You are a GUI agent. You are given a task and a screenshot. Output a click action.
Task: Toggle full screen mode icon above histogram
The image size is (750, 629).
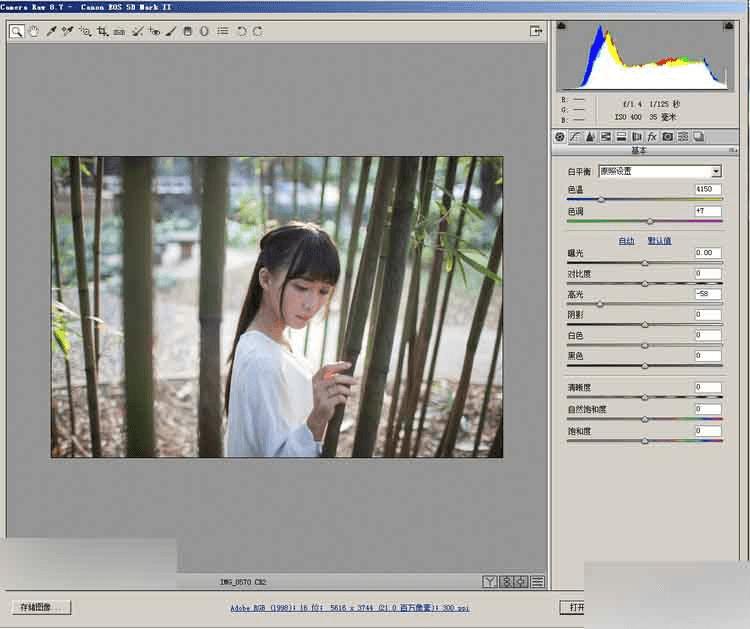[x=536, y=31]
